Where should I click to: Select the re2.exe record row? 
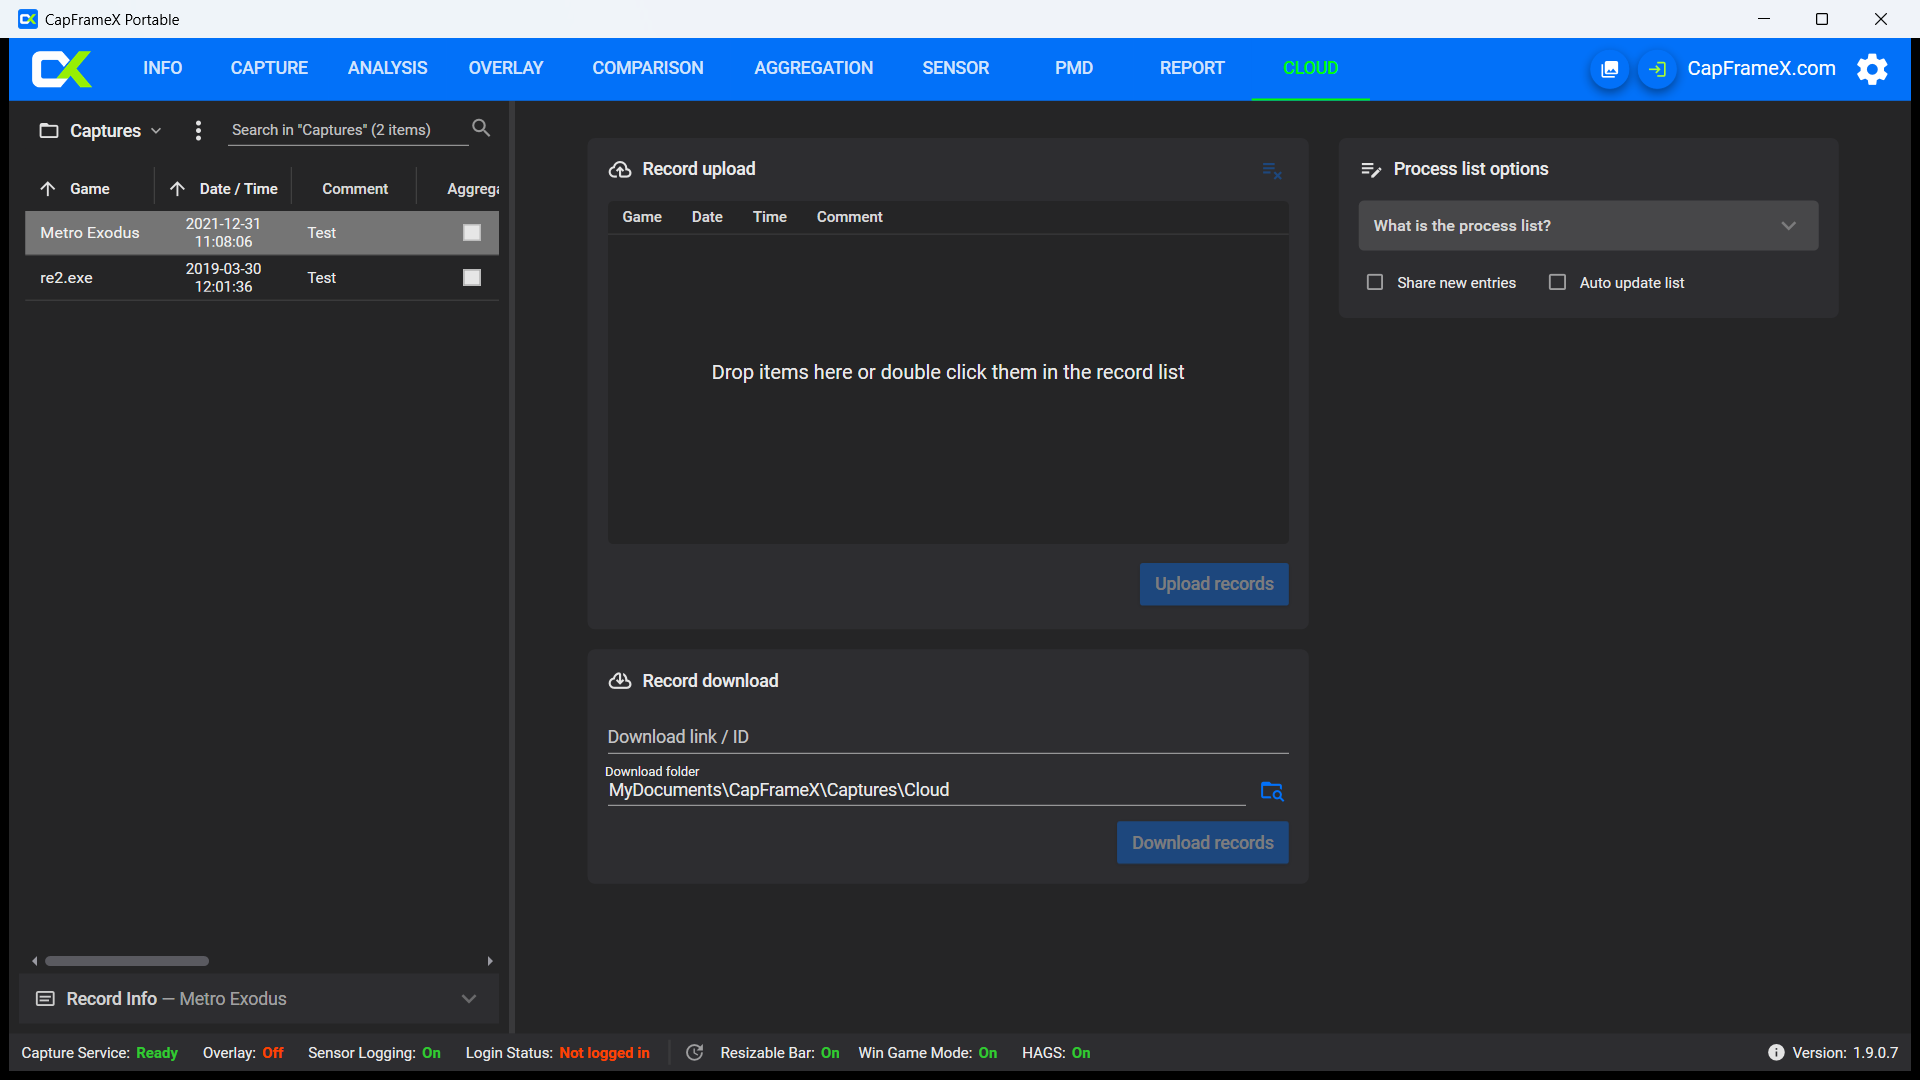(262, 278)
